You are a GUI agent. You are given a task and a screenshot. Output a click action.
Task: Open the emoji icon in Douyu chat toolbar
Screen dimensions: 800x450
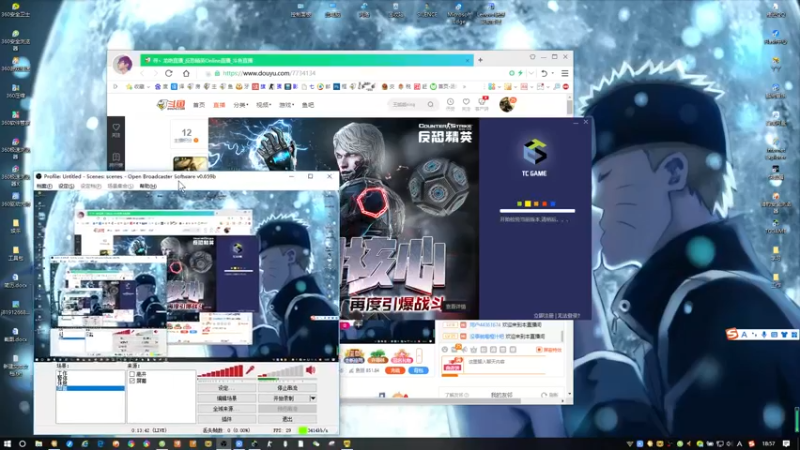[445, 349]
